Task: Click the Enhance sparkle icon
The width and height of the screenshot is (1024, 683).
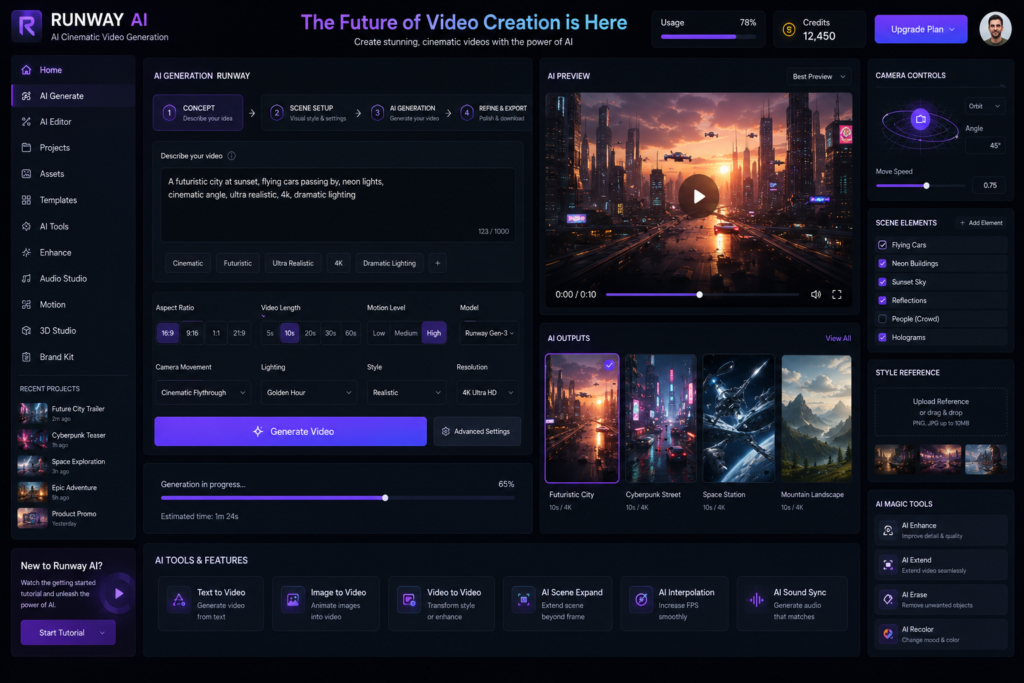Action: (x=26, y=253)
